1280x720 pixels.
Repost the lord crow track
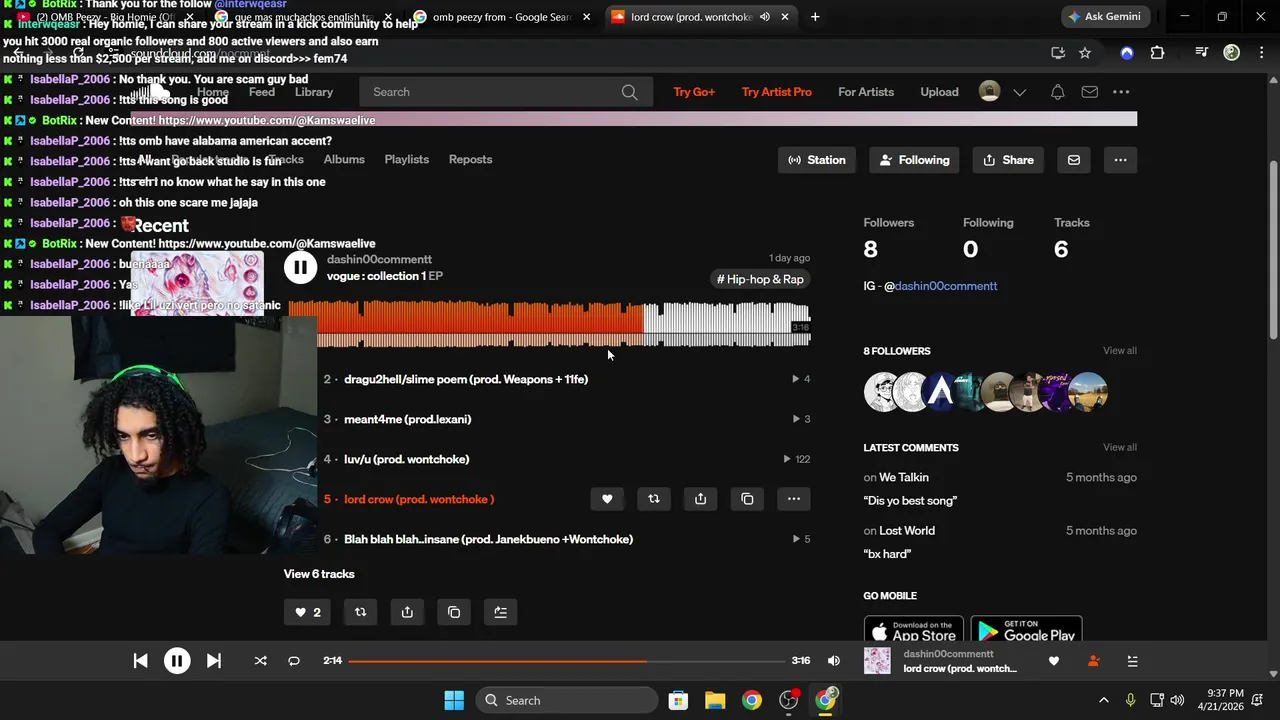654,499
